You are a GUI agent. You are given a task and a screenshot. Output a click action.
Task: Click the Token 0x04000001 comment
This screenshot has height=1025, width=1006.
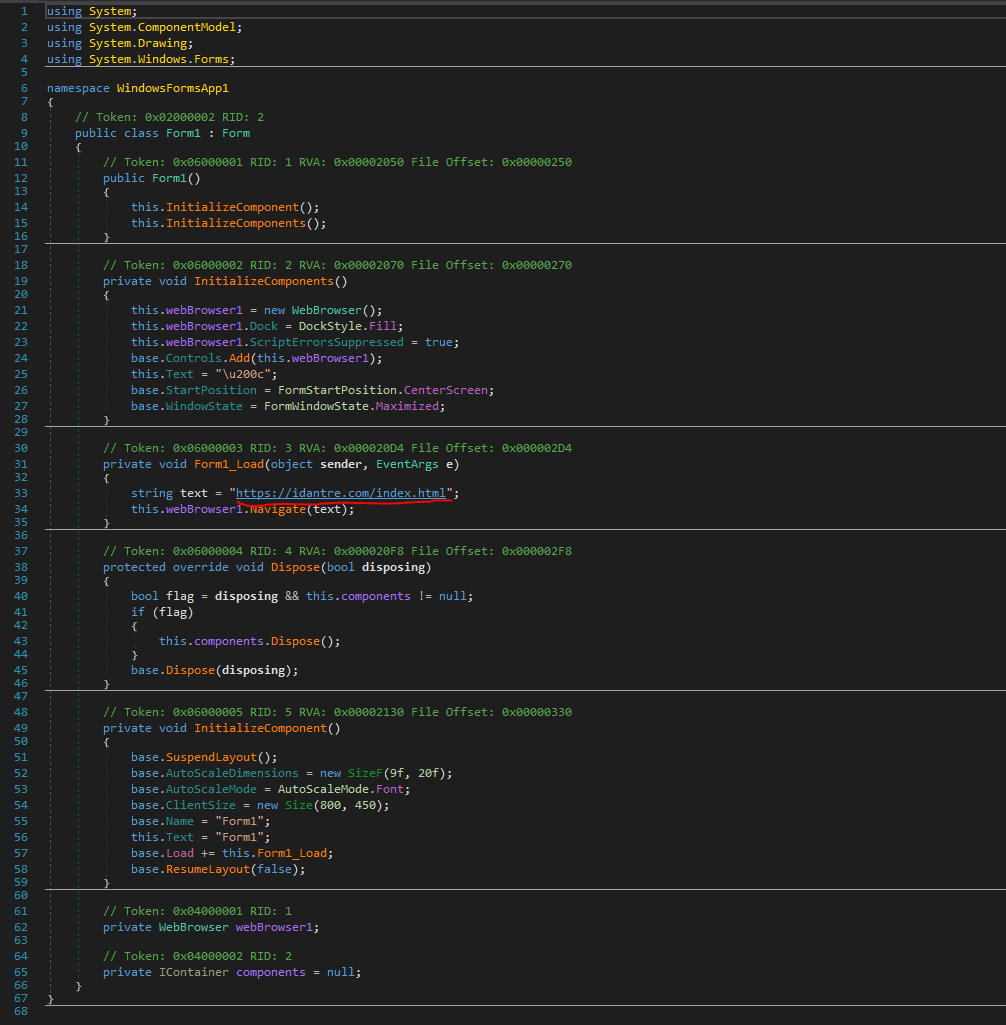point(197,911)
